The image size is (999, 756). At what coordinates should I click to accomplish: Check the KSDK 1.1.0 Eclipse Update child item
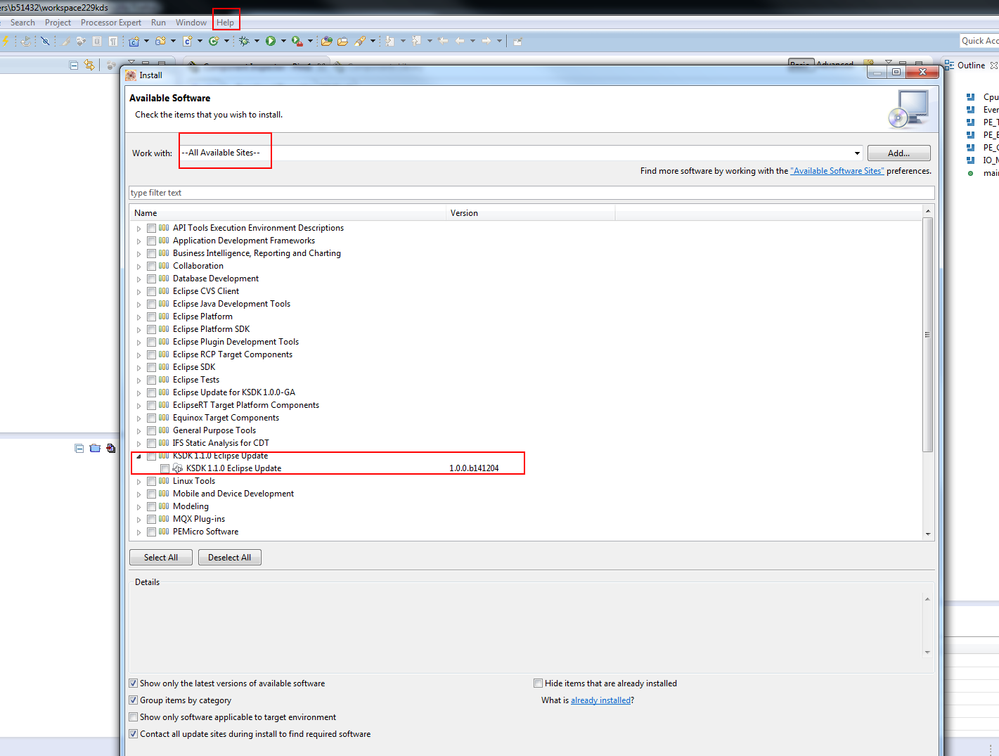pos(164,468)
